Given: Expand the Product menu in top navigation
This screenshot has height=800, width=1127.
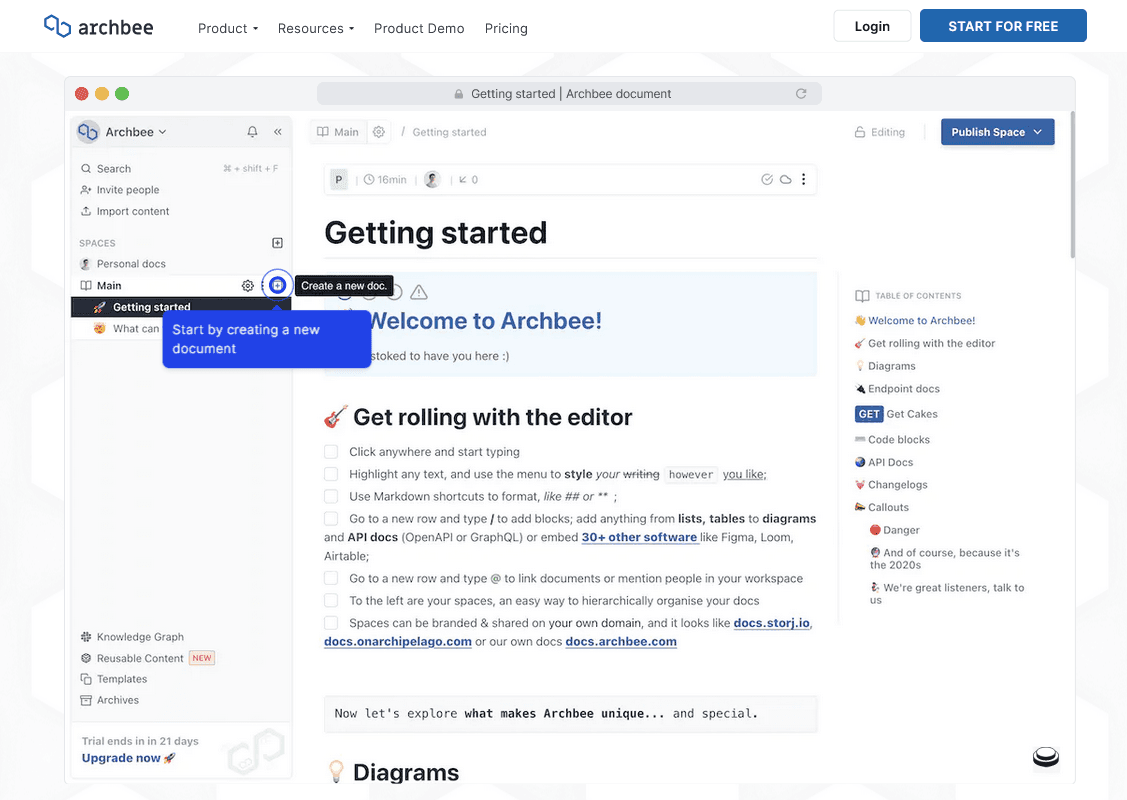Looking at the screenshot, I should [228, 28].
